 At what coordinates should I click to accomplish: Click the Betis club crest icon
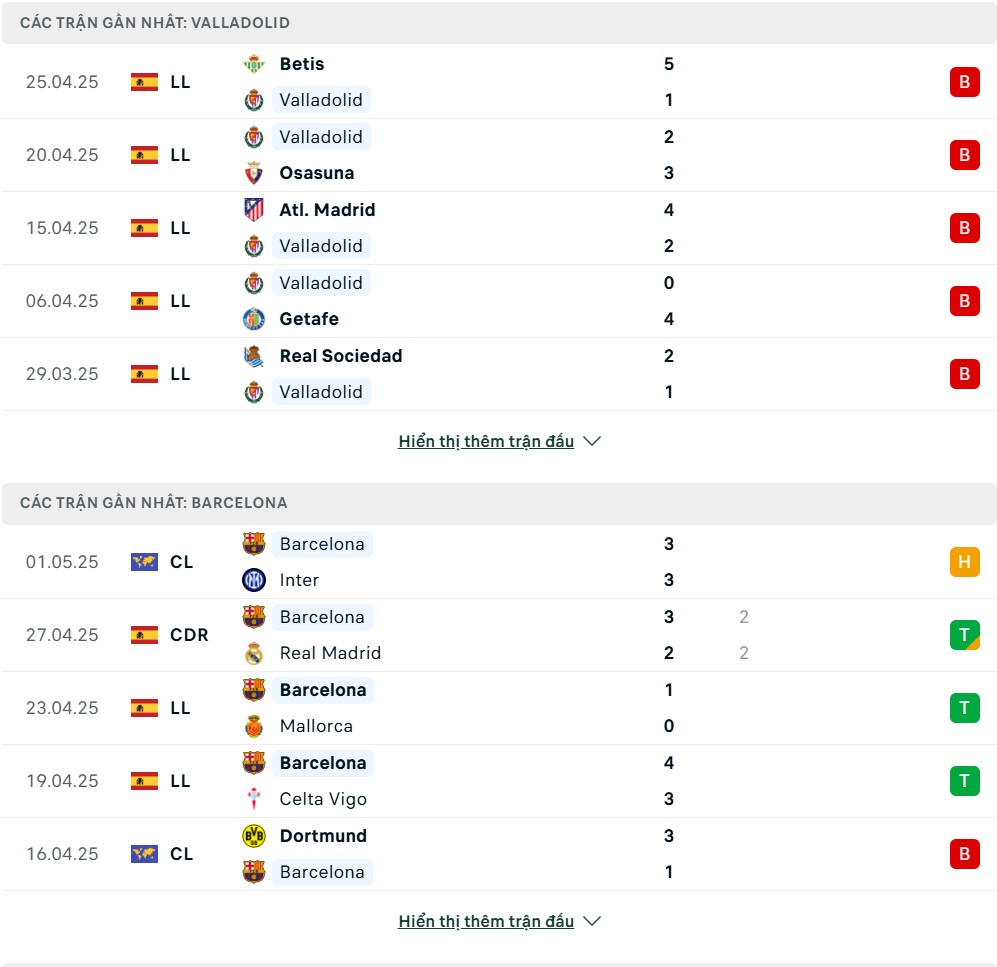pos(254,64)
